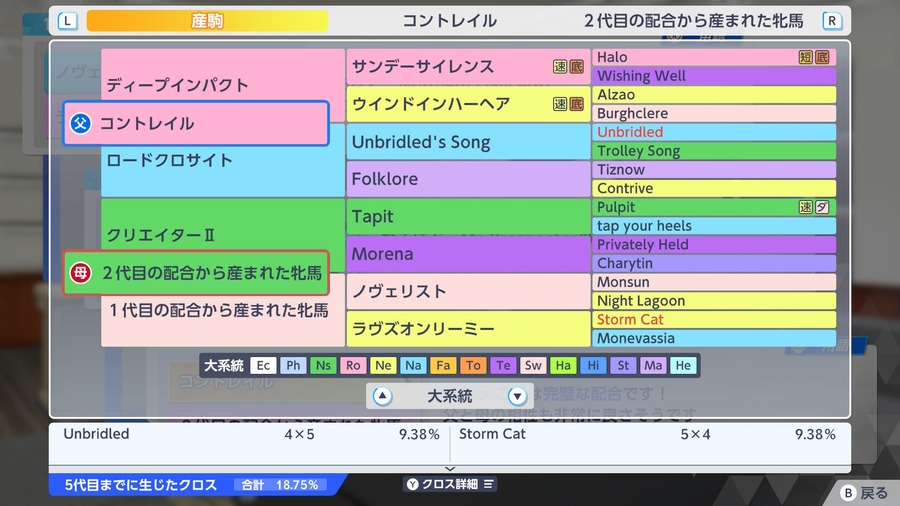Click the speed icon on Pulpit row
Screen dimensions: 900x506
[x=806, y=207]
